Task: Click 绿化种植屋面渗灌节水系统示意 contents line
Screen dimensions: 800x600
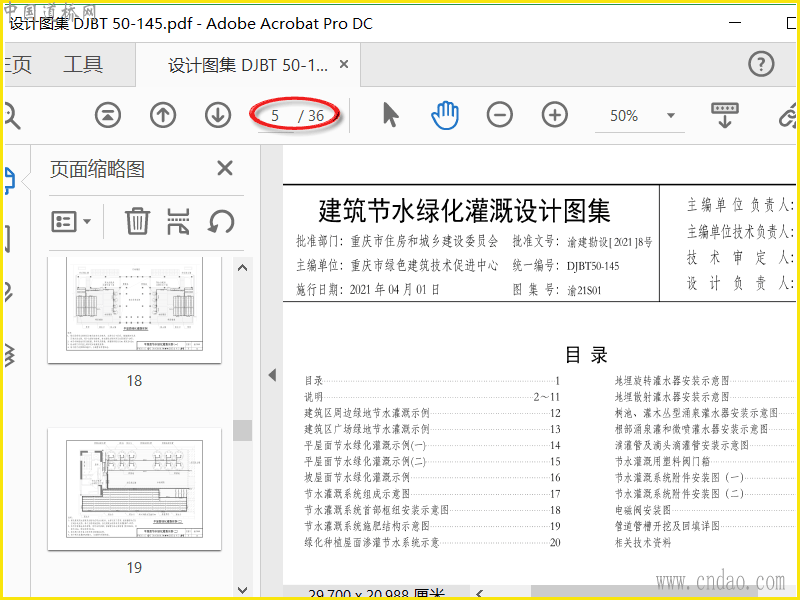Action: click(432, 542)
